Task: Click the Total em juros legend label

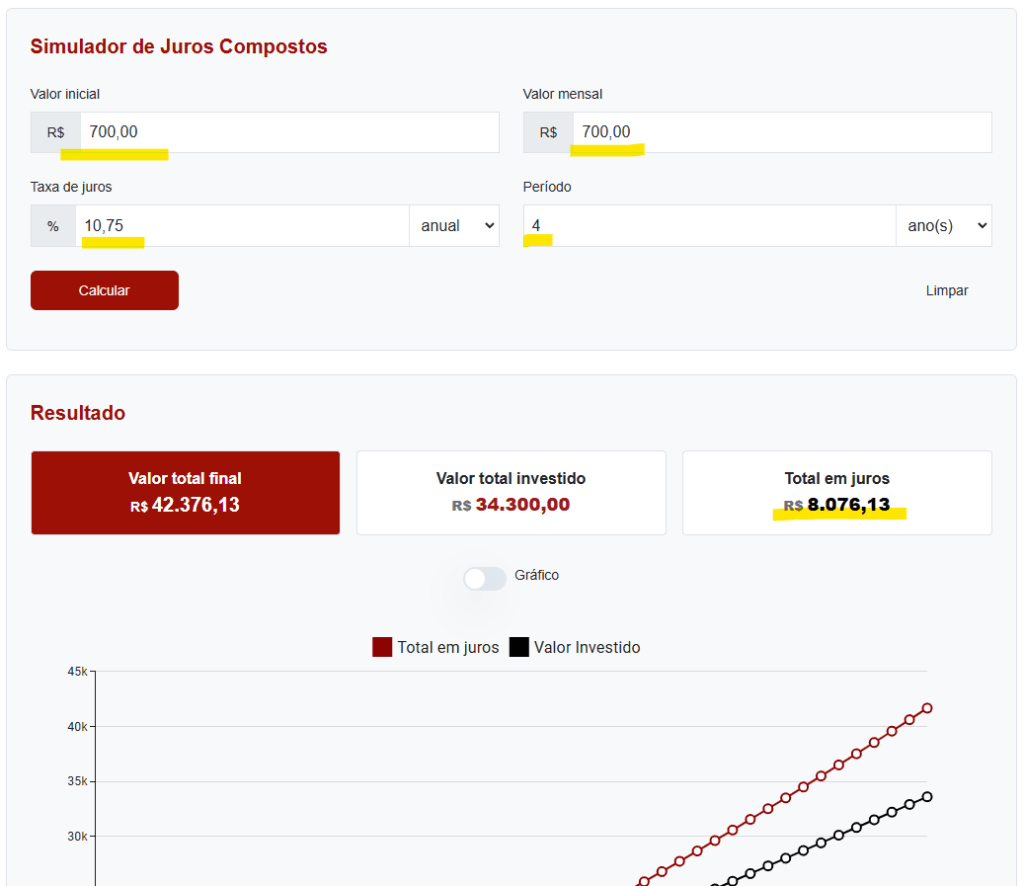Action: click(x=448, y=648)
